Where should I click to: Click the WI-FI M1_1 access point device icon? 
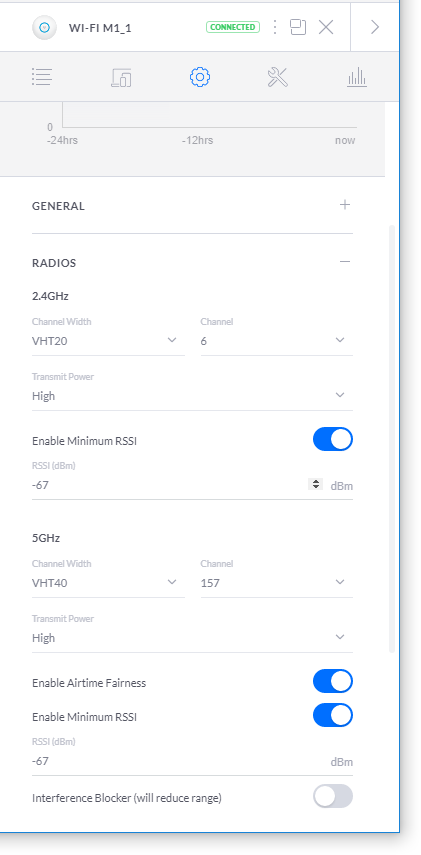pyautogui.click(x=44, y=27)
